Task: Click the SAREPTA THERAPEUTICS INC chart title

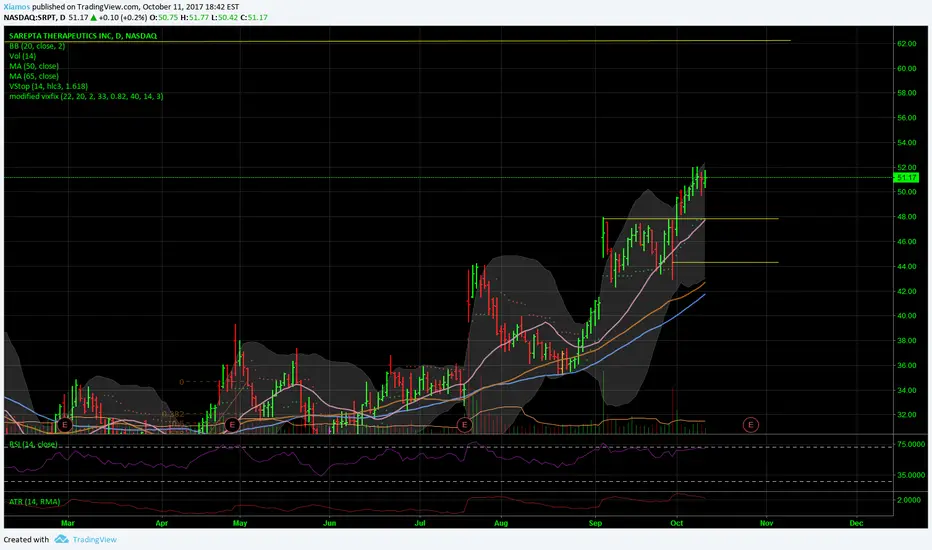Action: click(x=83, y=36)
